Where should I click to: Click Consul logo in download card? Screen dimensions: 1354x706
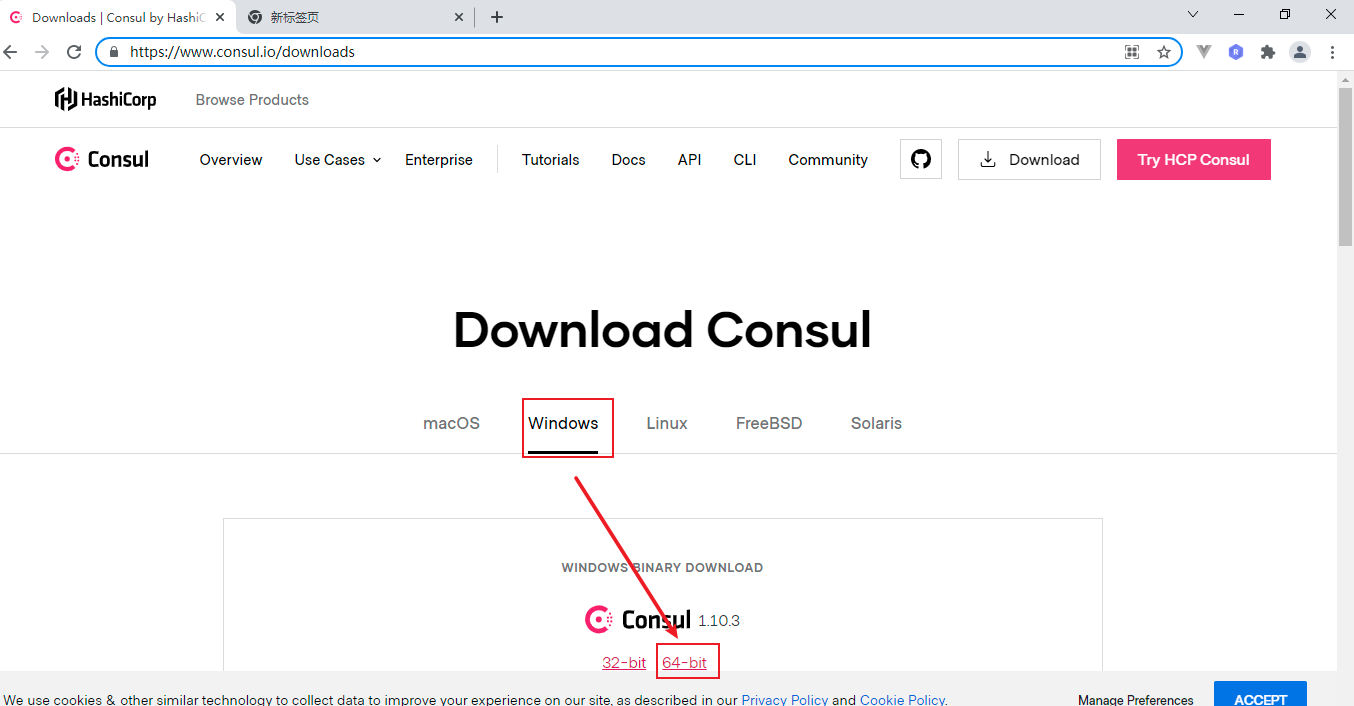coord(638,620)
